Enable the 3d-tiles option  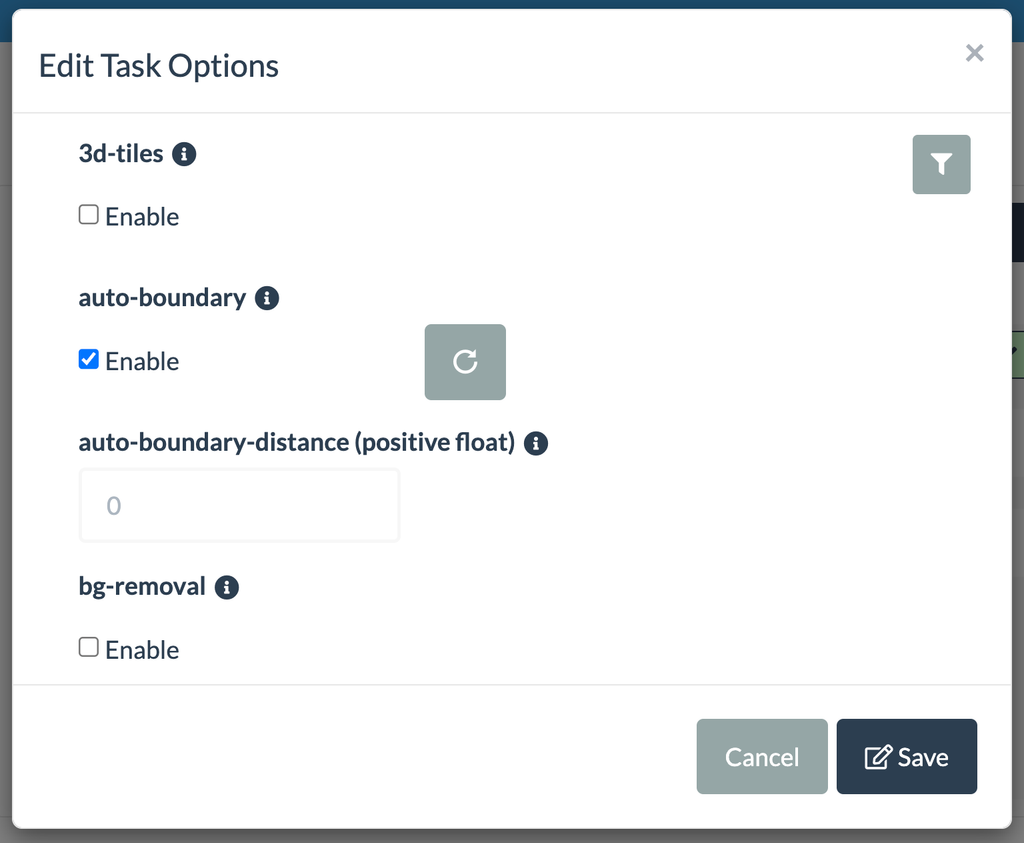tap(88, 213)
